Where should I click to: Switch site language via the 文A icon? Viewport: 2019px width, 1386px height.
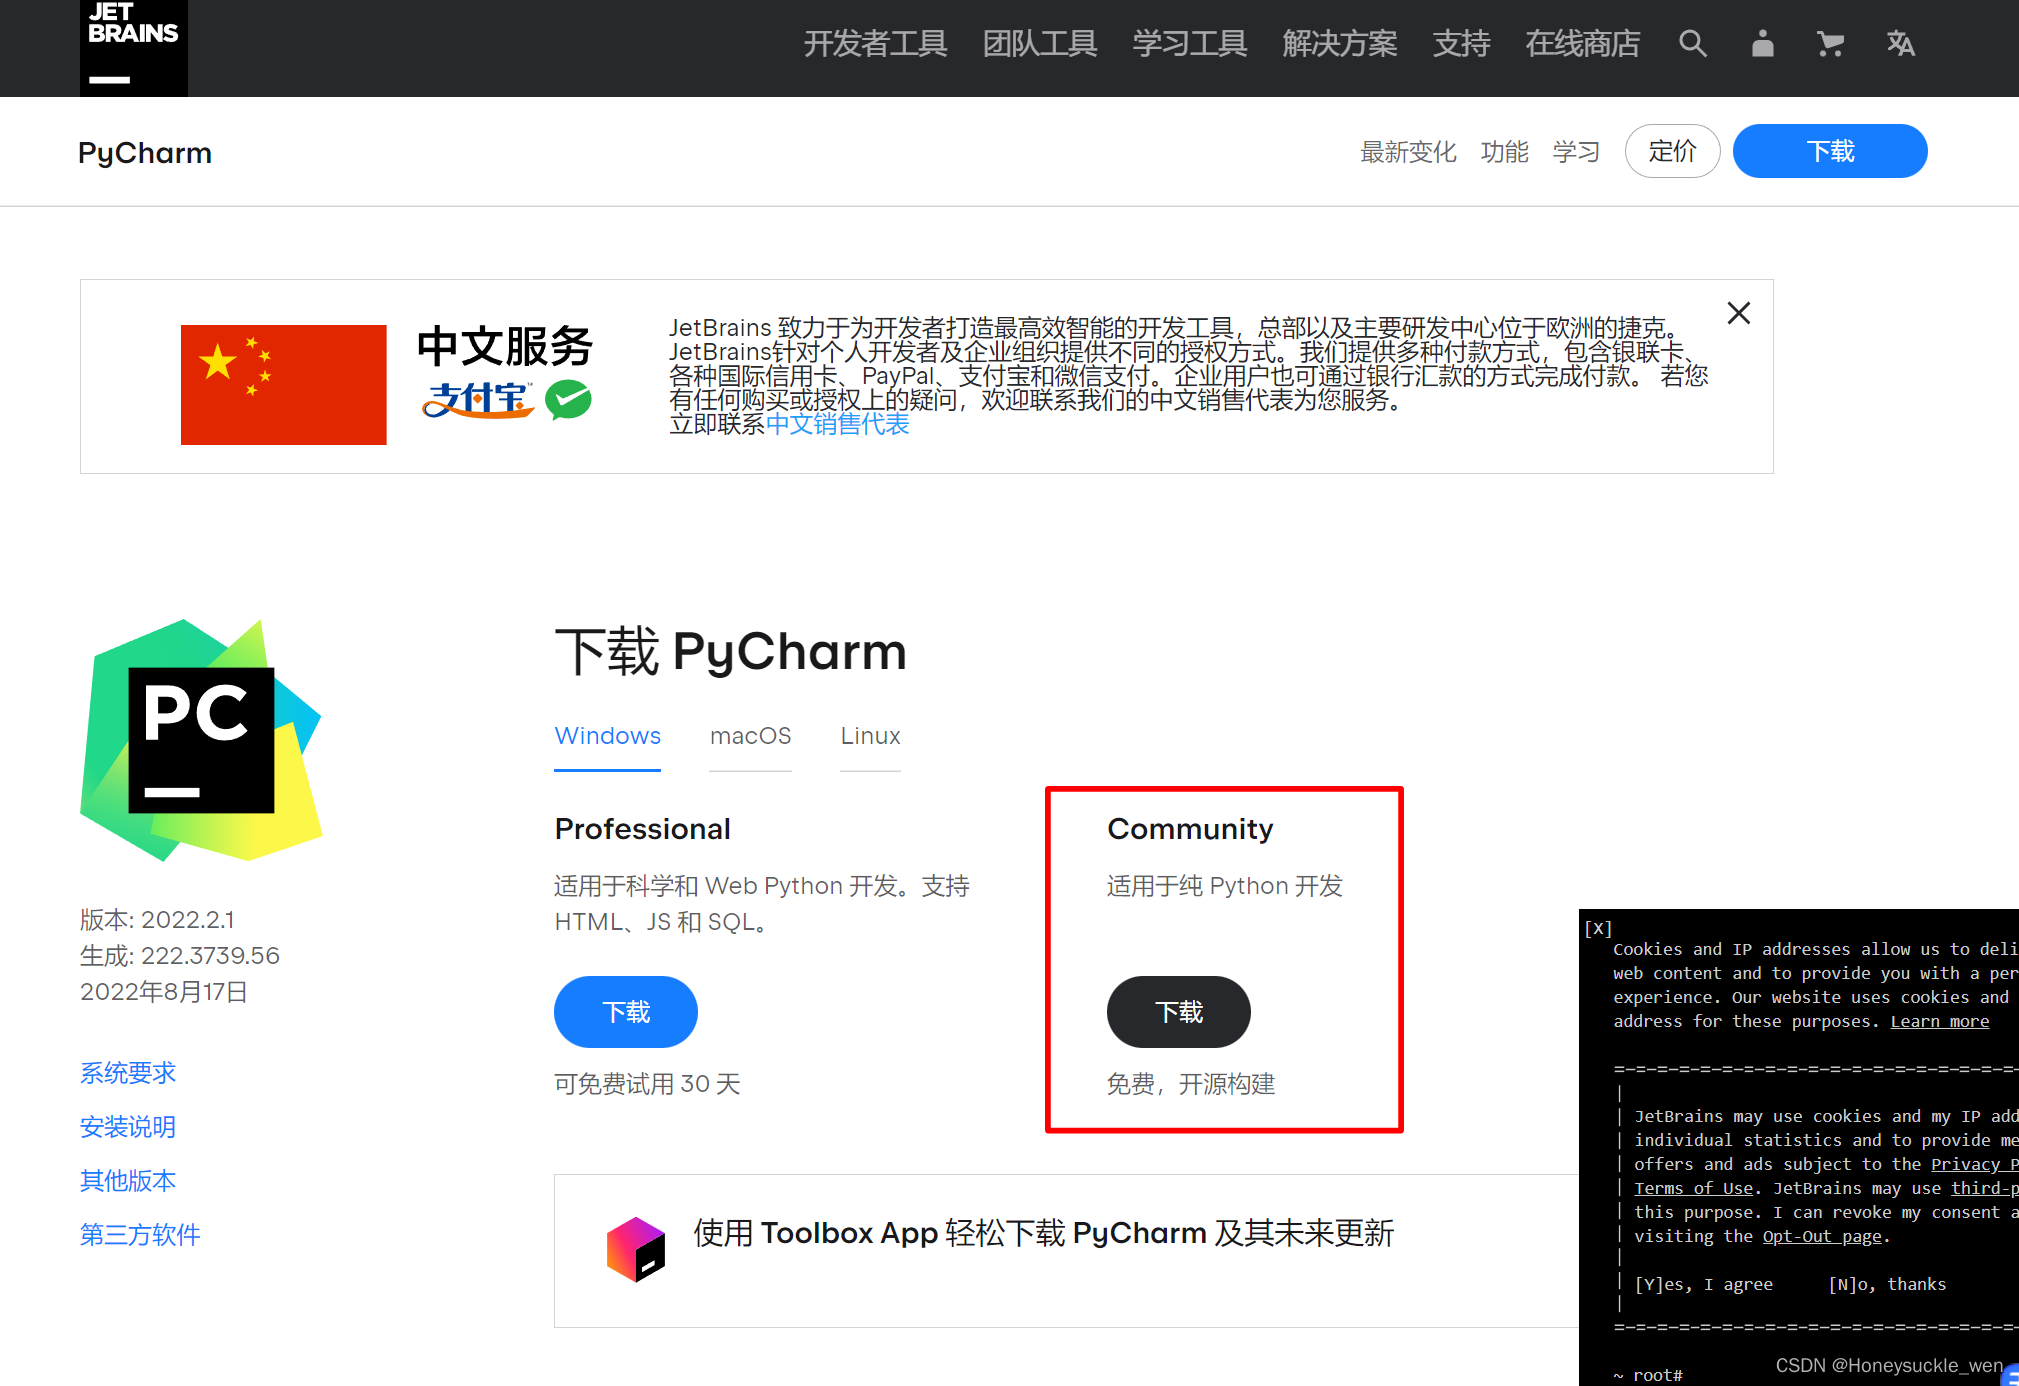(1901, 44)
